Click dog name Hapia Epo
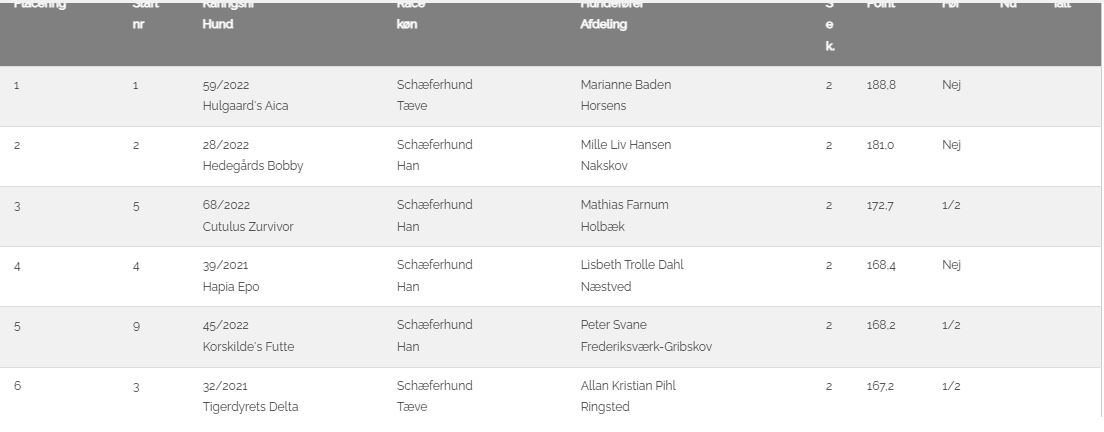This screenshot has width=1104, height=432. 230,287
